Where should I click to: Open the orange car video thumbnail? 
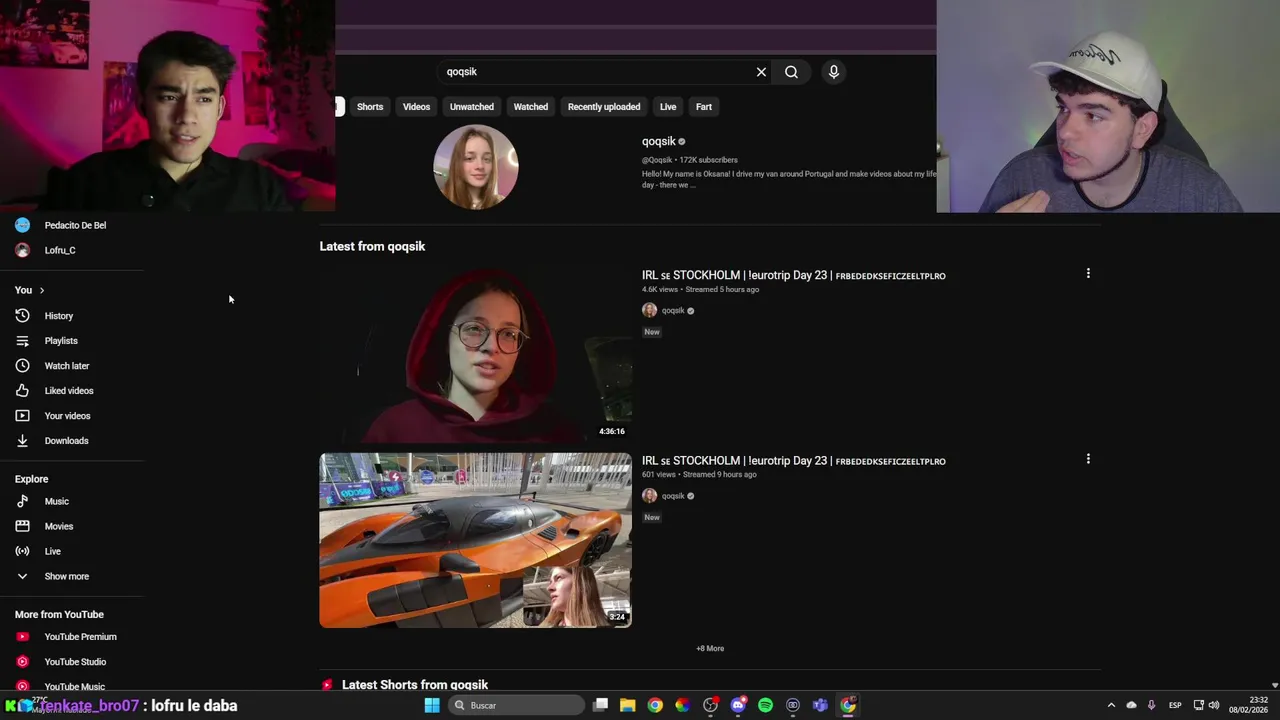[475, 540]
